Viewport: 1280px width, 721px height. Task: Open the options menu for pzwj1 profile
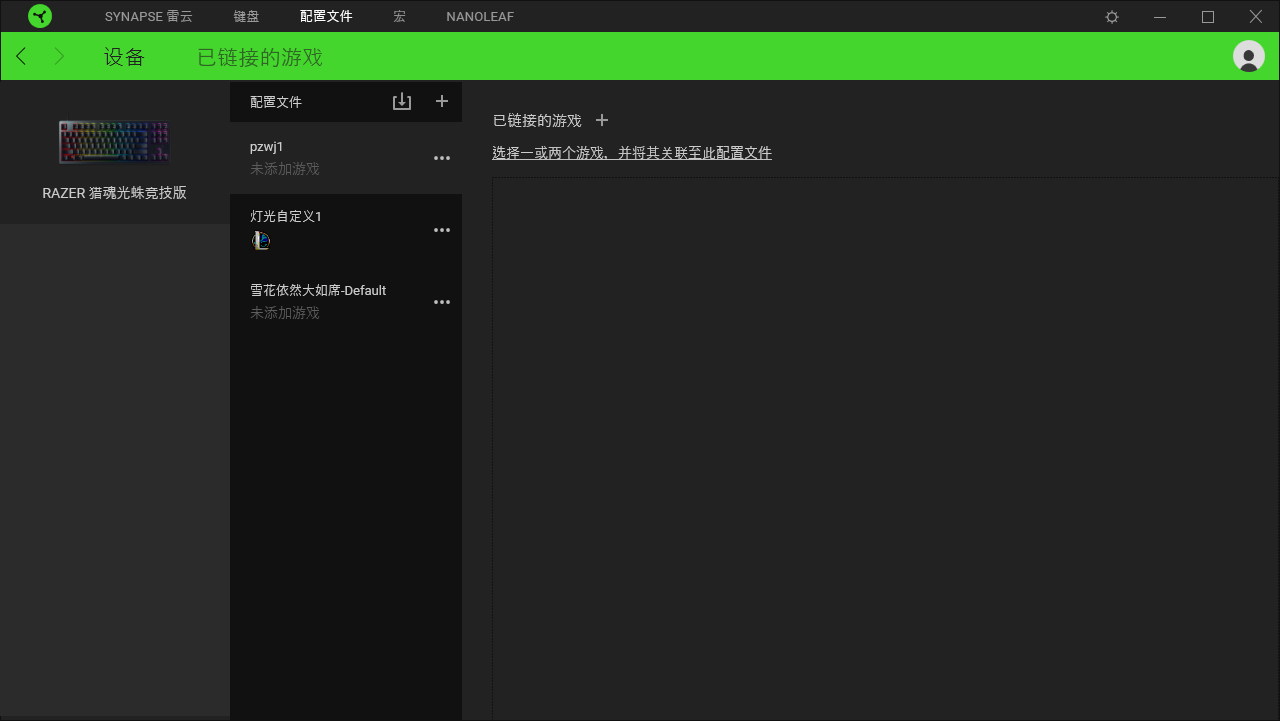click(x=442, y=157)
